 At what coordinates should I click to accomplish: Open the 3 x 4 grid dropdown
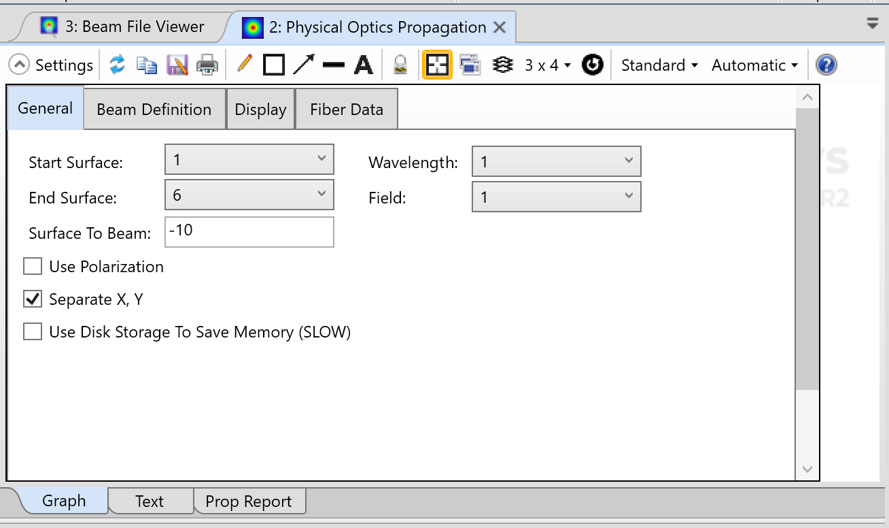547,65
